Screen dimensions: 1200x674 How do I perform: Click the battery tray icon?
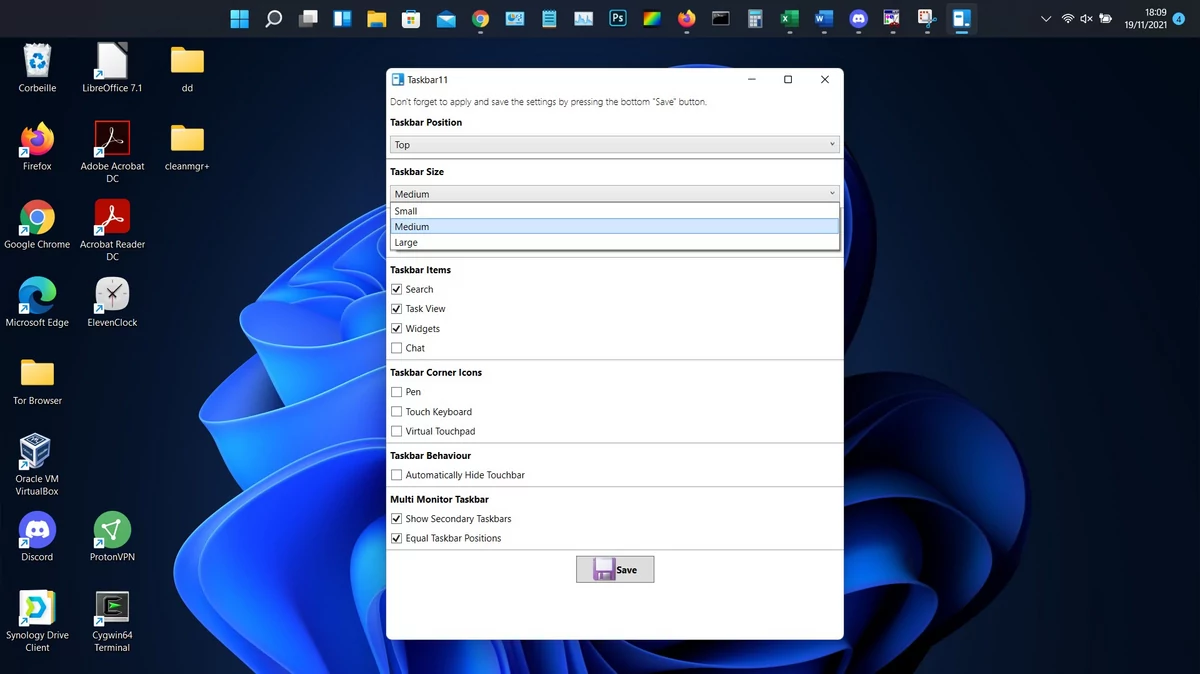click(x=1105, y=18)
